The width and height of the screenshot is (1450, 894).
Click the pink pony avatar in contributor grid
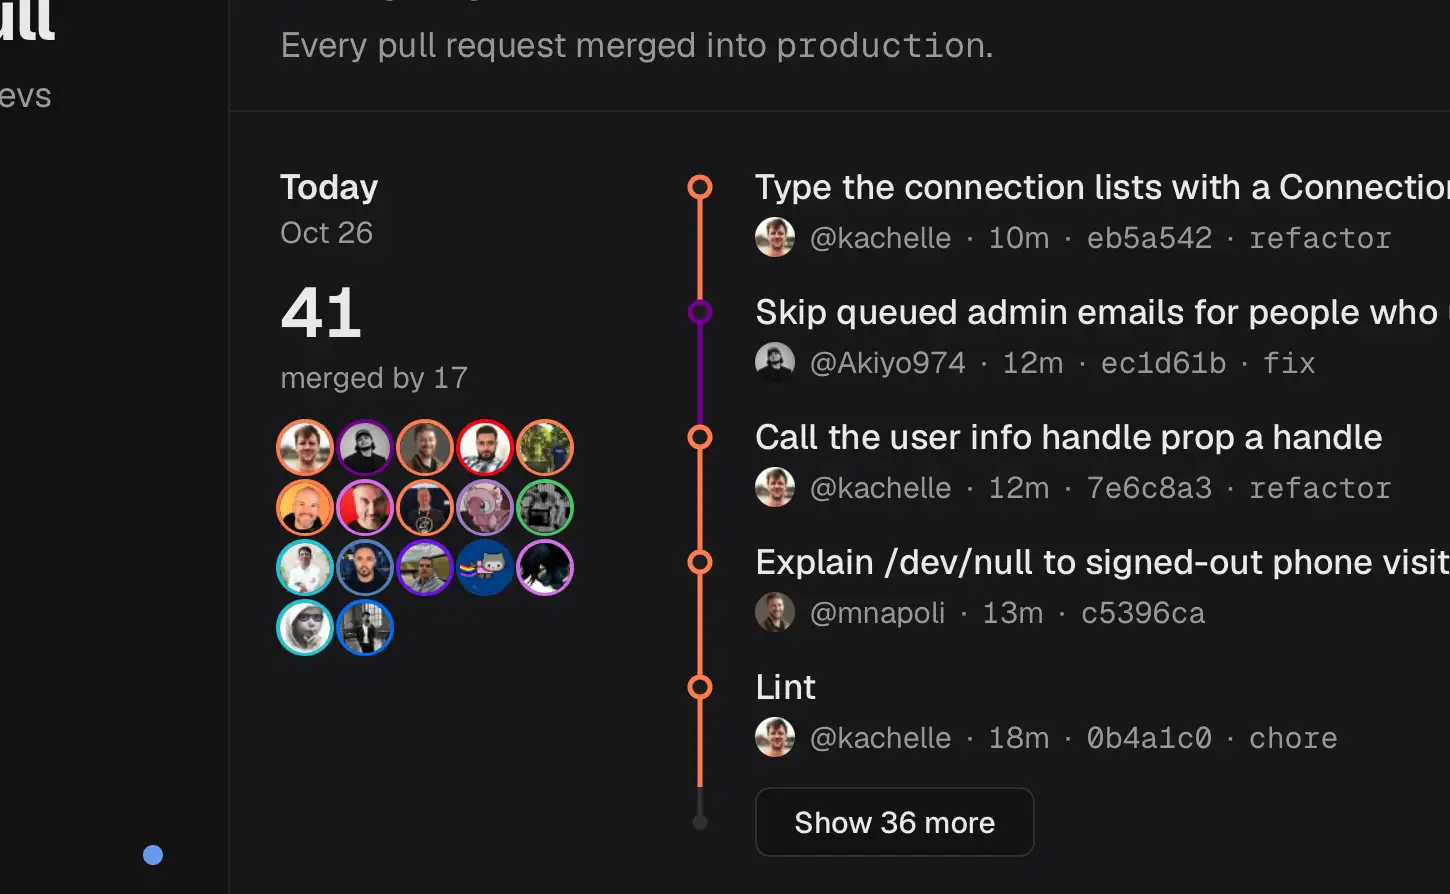485,507
